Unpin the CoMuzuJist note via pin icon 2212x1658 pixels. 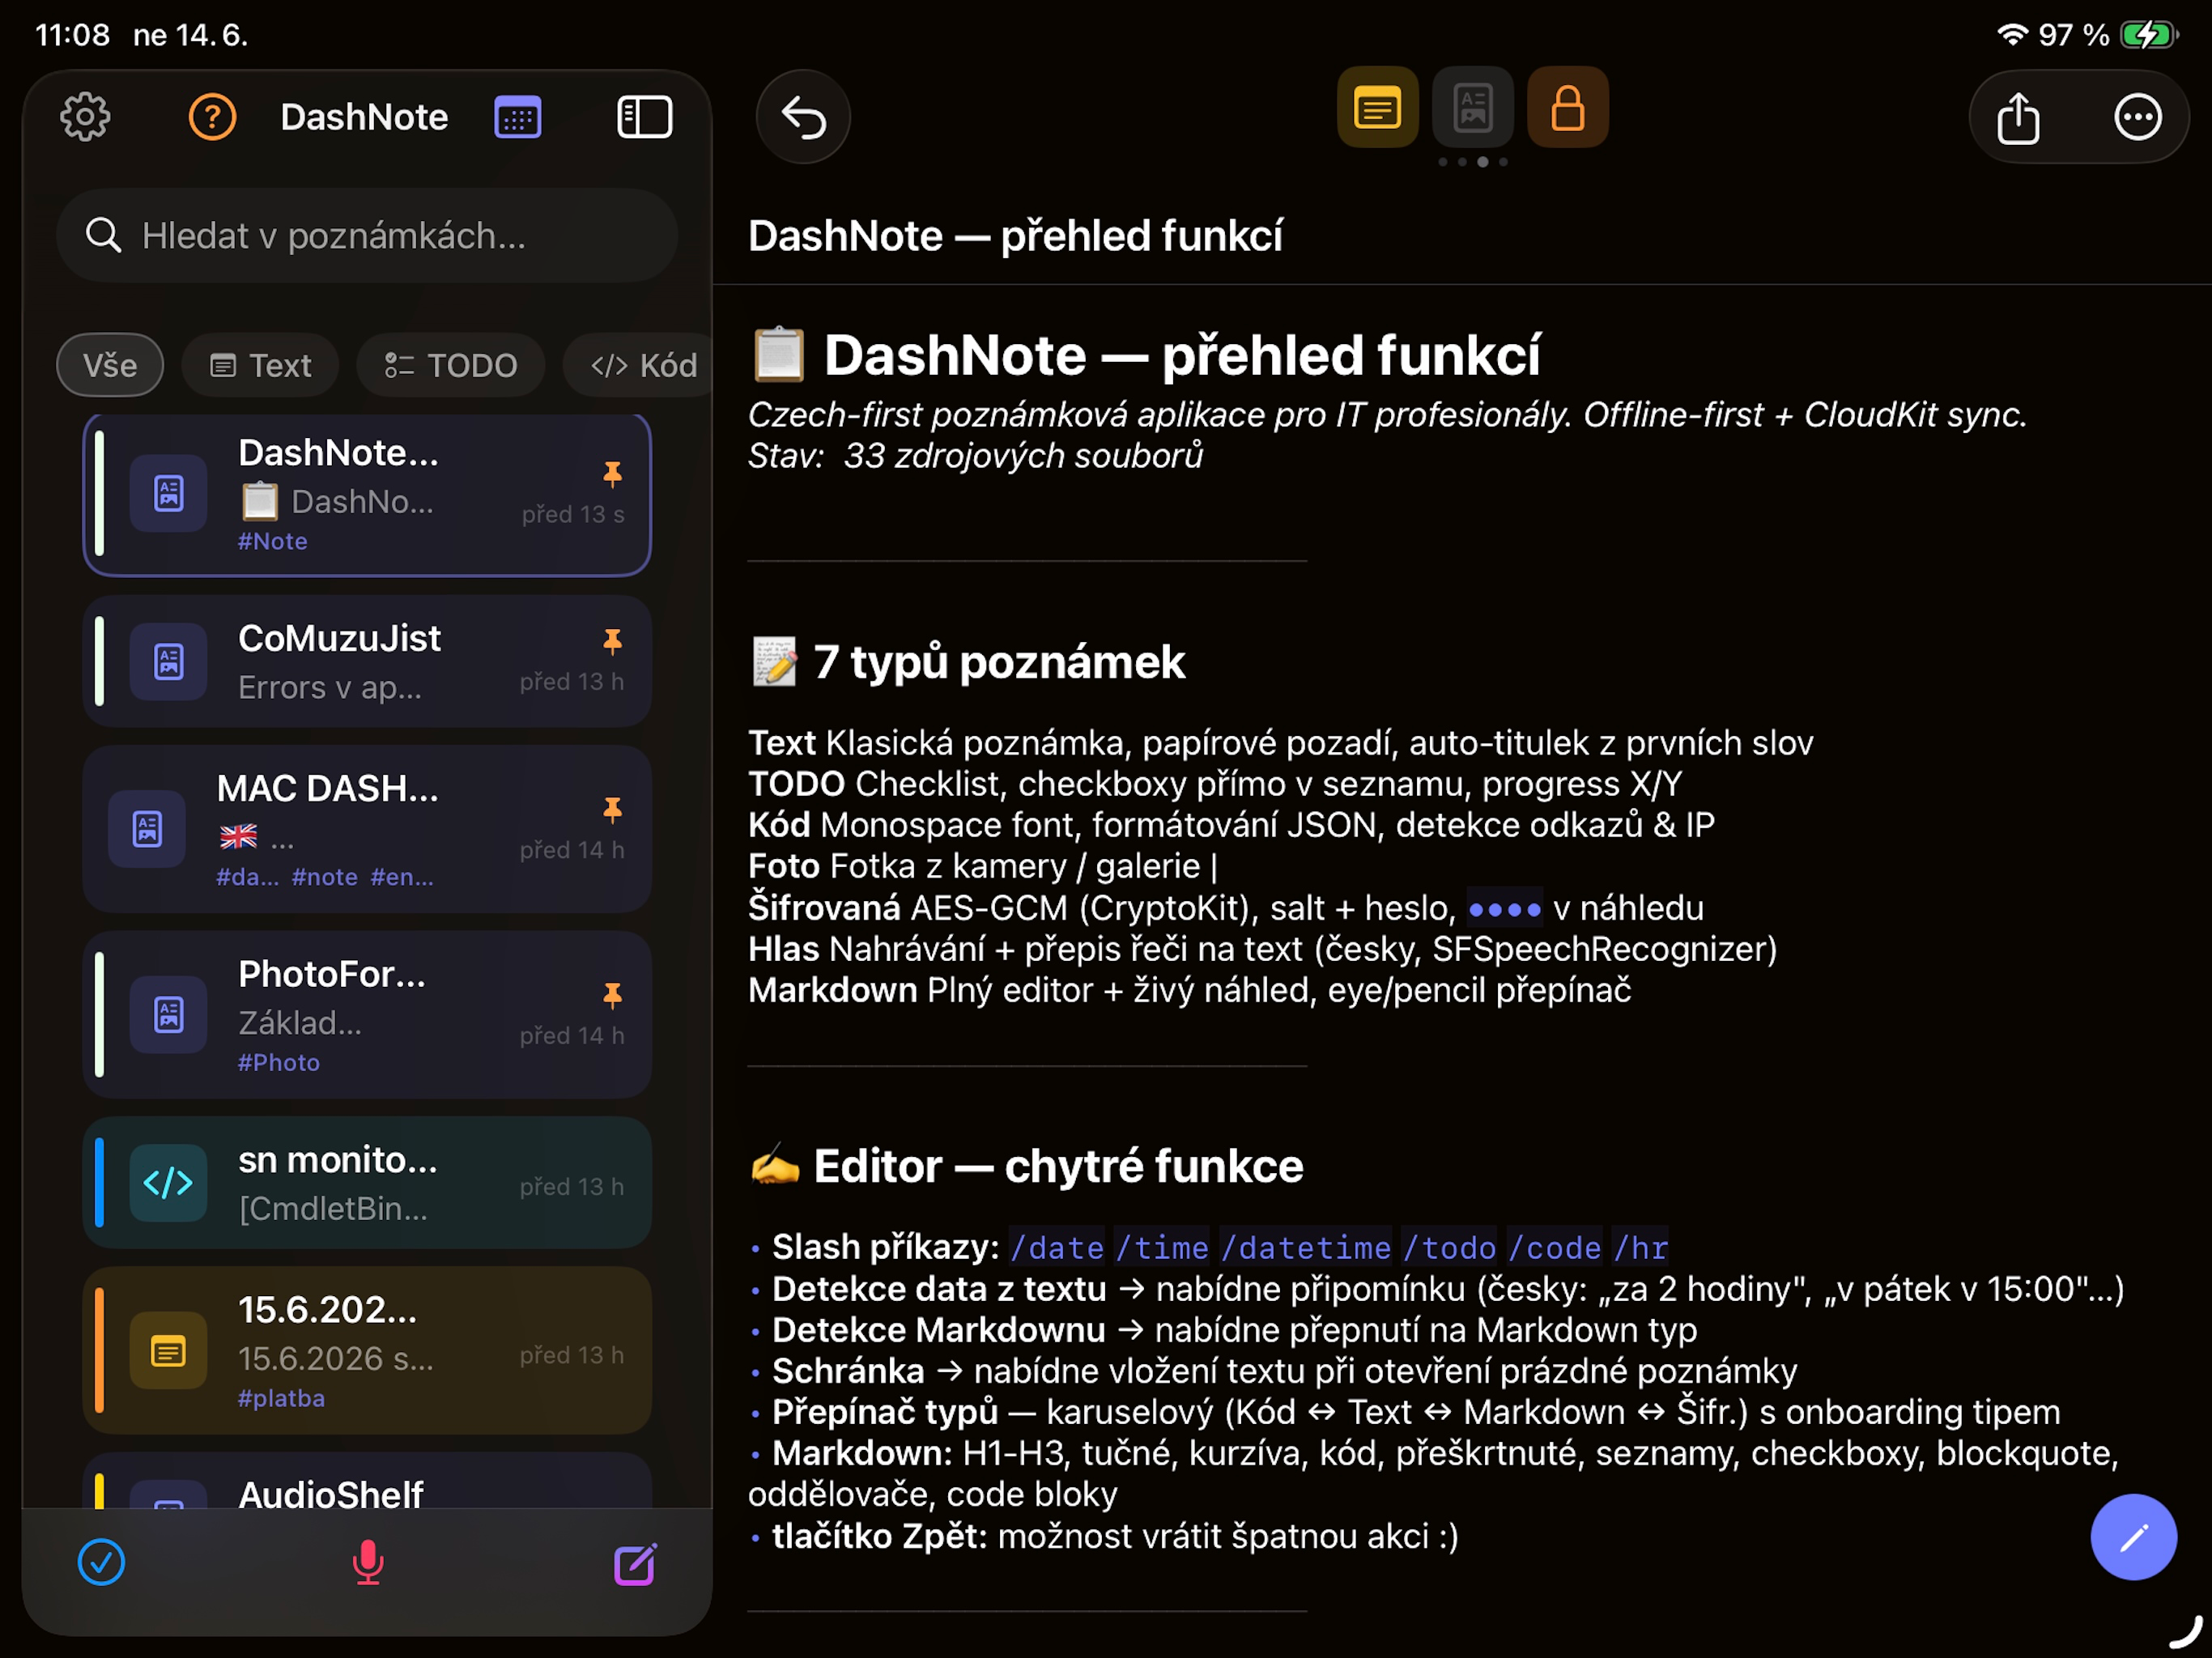pos(612,641)
